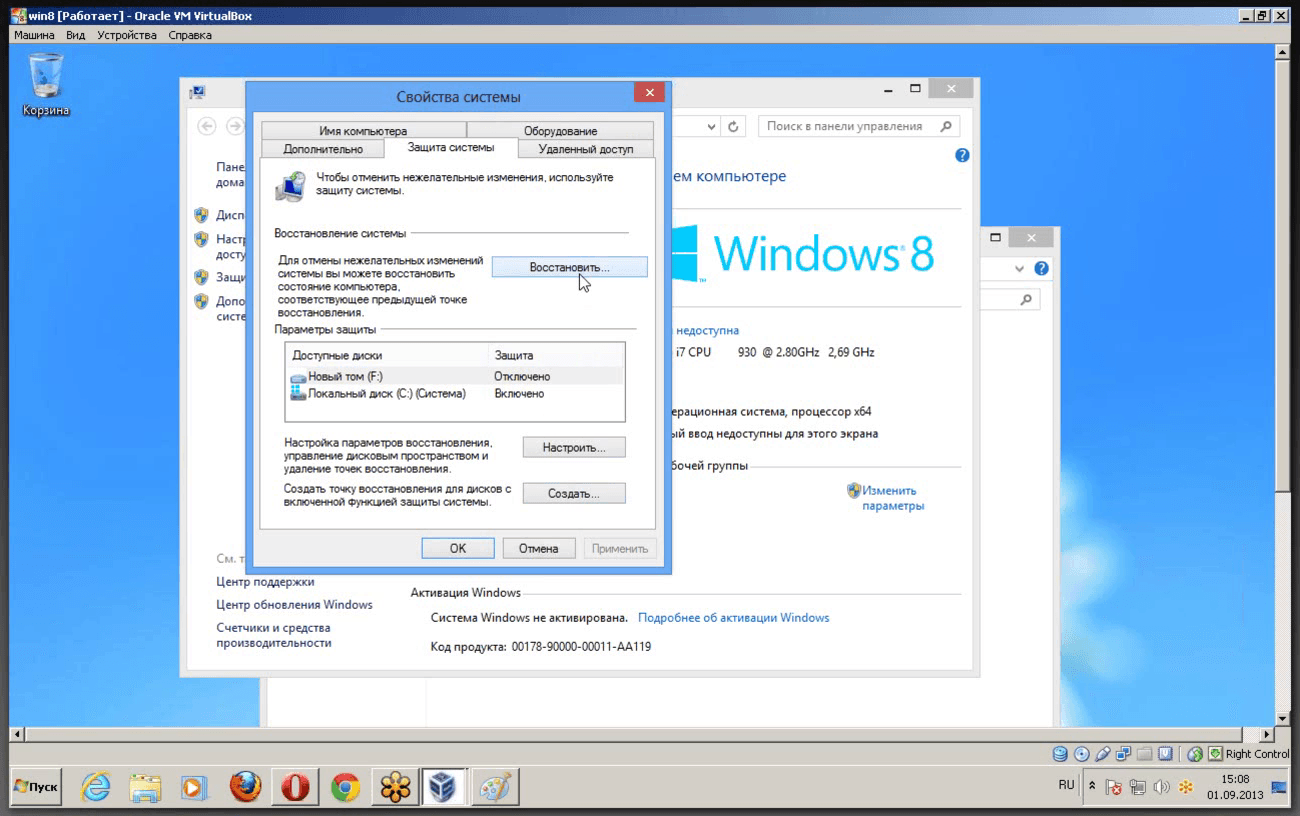Open the Устройства menu in VirtualBox
The width and height of the screenshot is (1300, 816).
[x=127, y=35]
